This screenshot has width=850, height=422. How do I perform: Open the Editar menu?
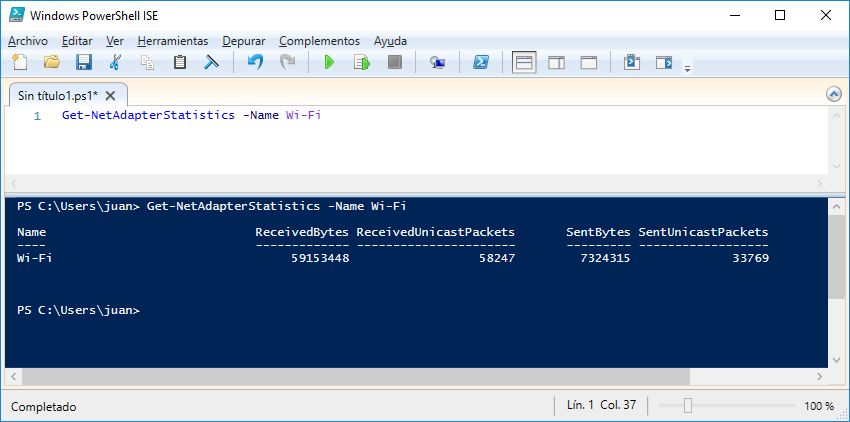[x=77, y=41]
